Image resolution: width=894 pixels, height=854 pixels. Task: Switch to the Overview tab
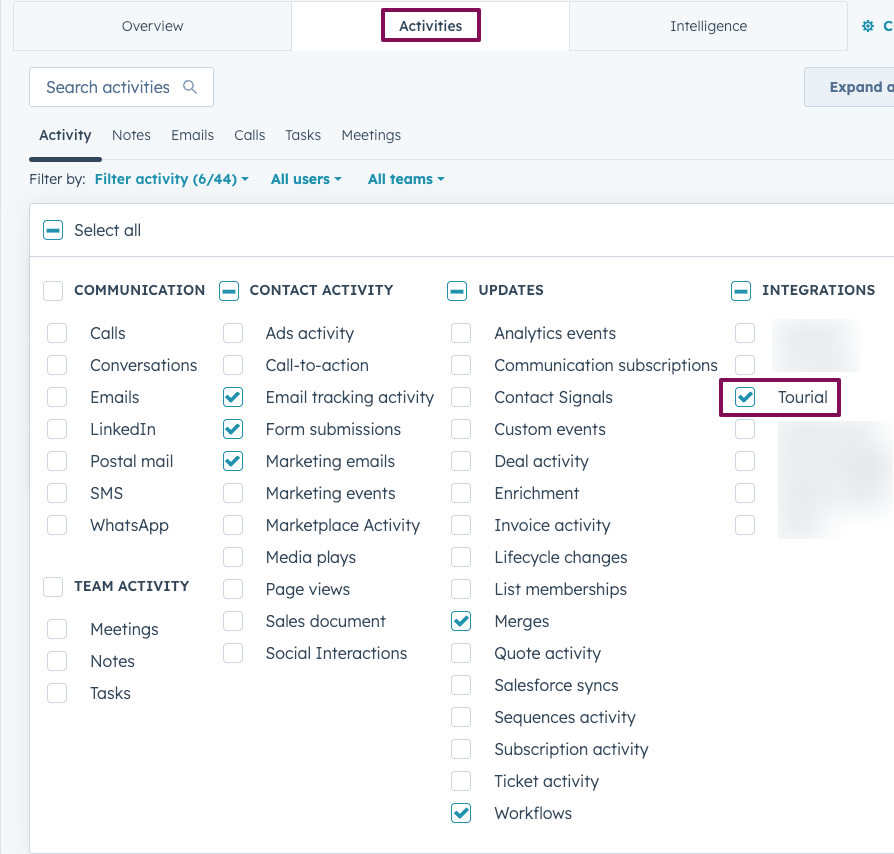point(152,27)
